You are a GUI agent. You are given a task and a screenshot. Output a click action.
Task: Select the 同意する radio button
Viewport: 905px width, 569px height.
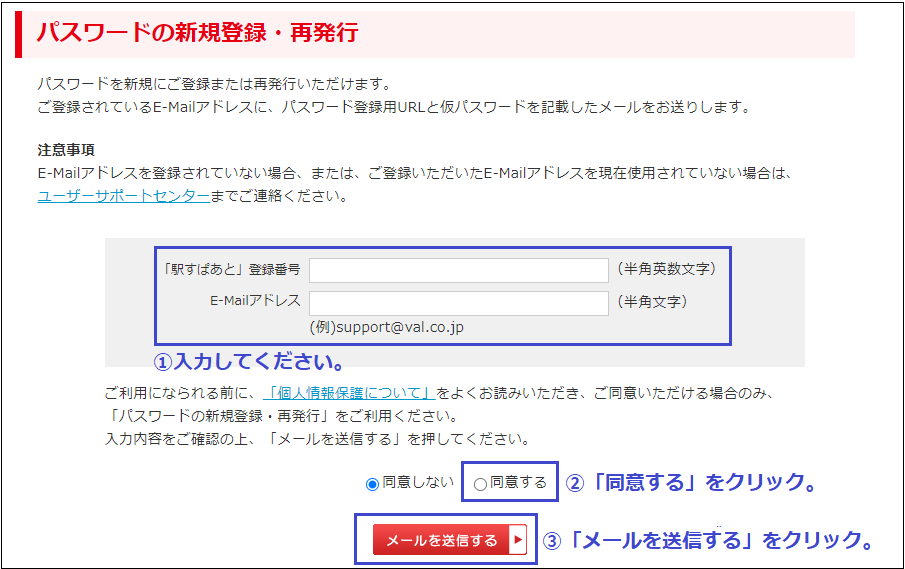(x=480, y=484)
